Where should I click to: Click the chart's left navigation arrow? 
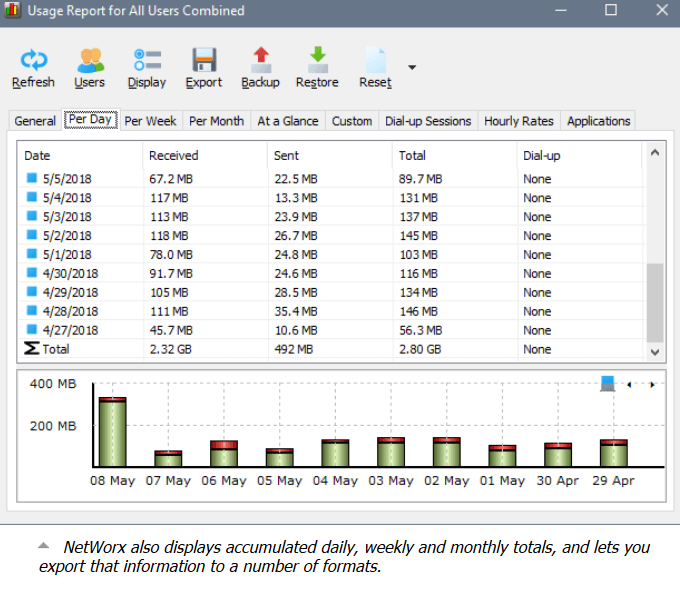pyautogui.click(x=629, y=385)
